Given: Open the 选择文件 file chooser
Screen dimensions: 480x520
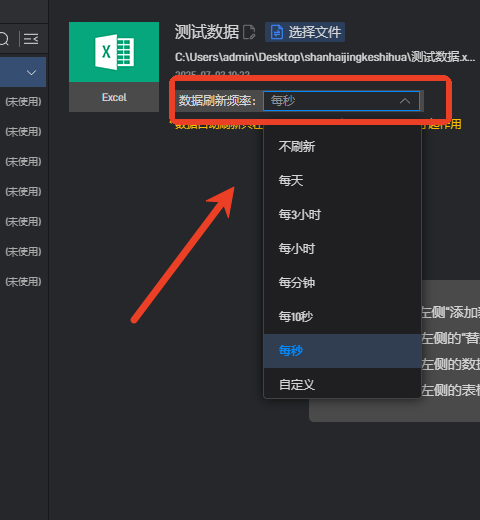Looking at the screenshot, I should (305, 32).
